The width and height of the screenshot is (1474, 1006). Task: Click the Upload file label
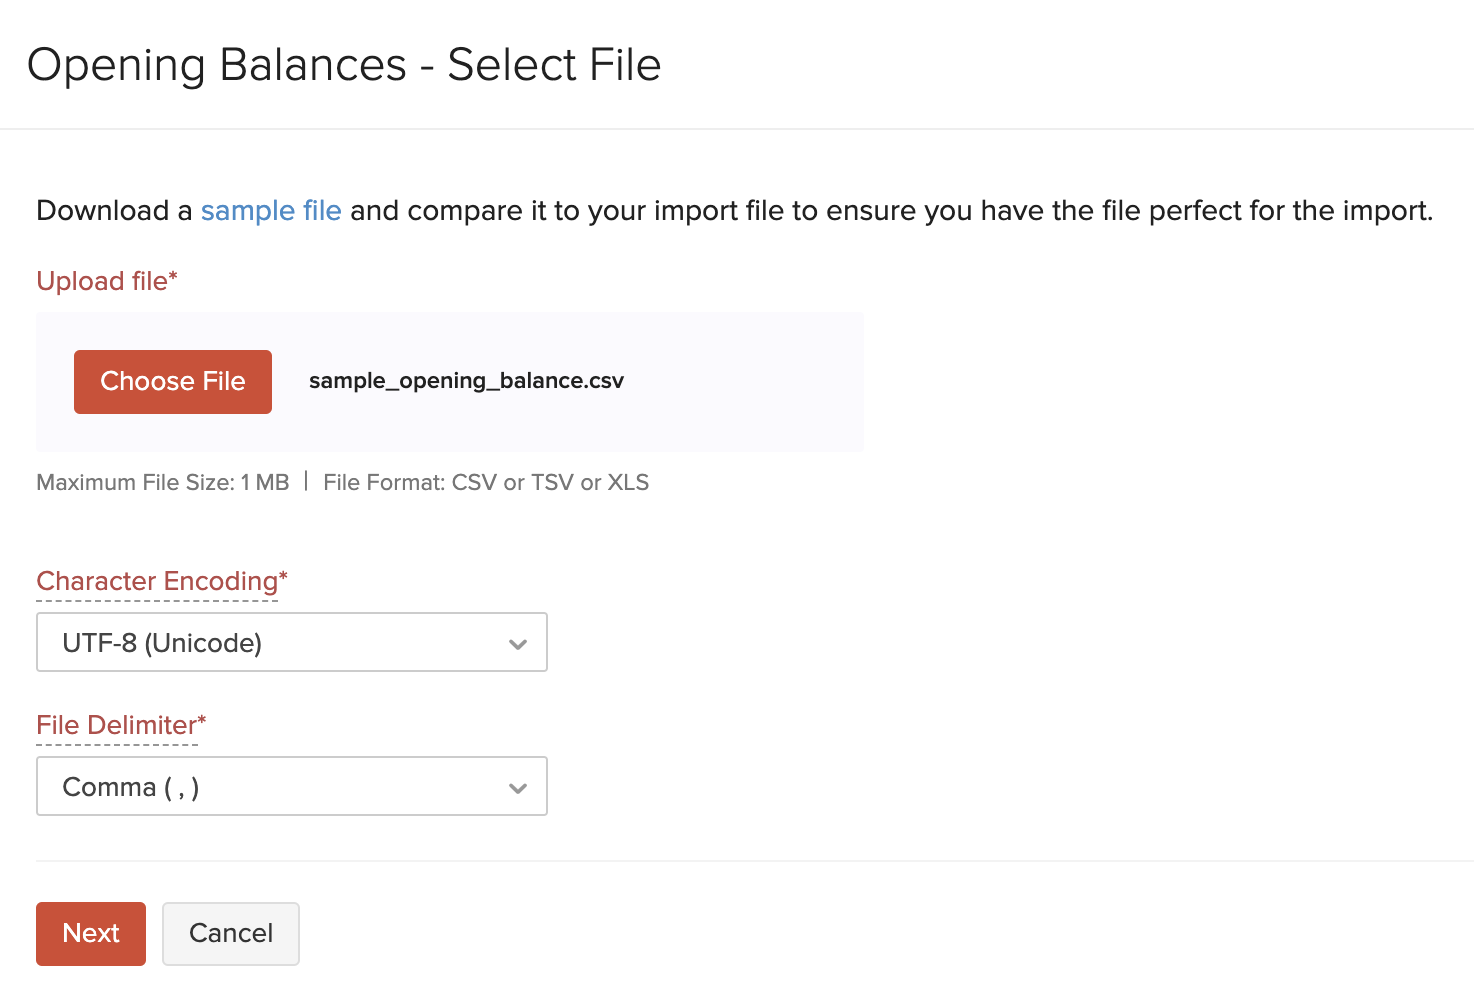[106, 281]
